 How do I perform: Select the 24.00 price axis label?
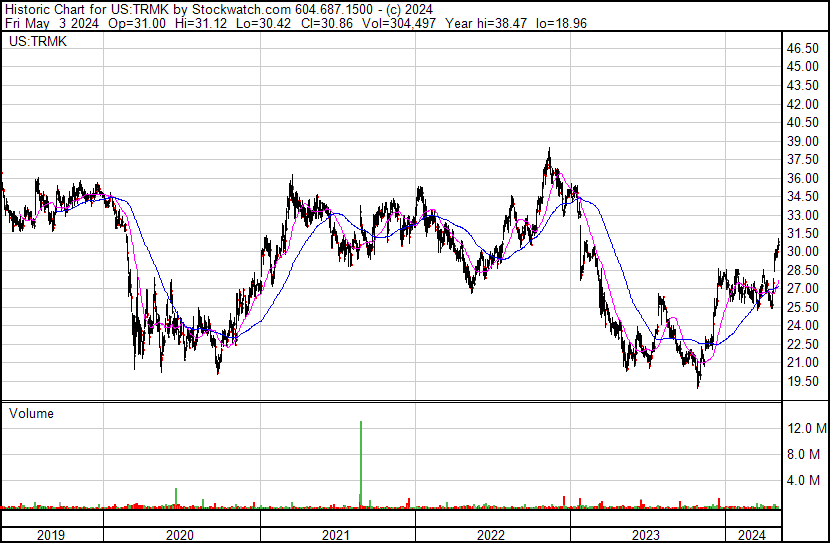pos(803,325)
